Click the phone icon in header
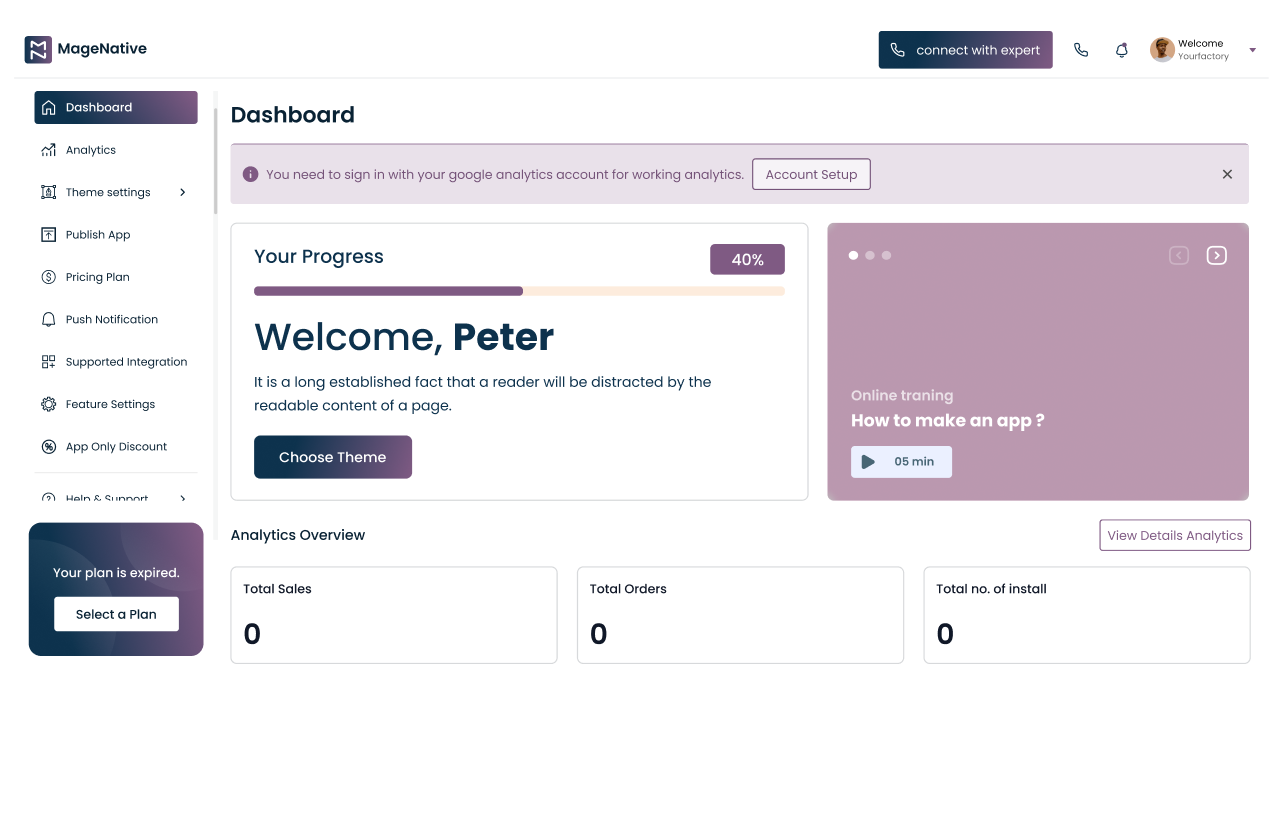1282x818 pixels. (1081, 50)
